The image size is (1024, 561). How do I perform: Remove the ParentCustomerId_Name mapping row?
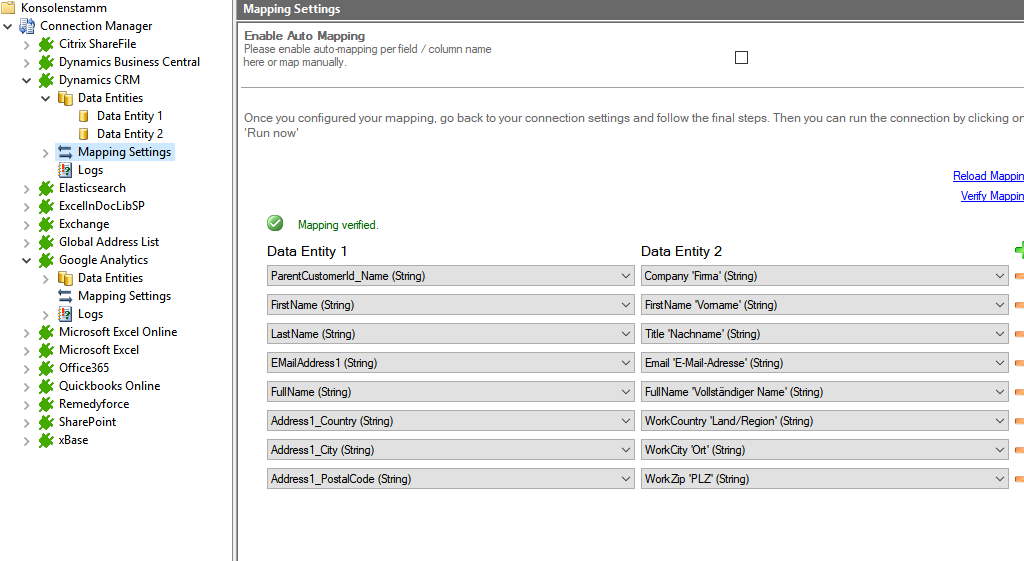click(1019, 276)
